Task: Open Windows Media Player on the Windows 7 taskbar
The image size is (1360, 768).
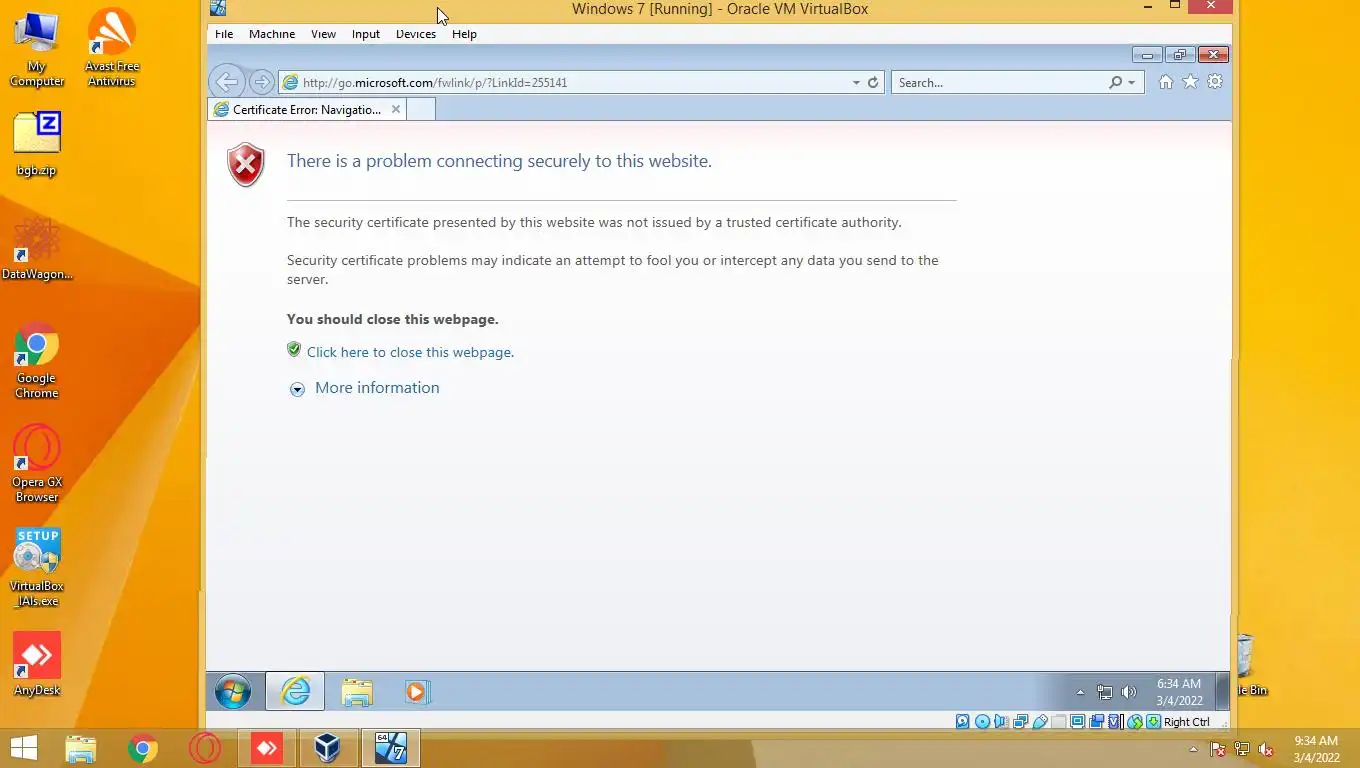Action: pos(416,692)
